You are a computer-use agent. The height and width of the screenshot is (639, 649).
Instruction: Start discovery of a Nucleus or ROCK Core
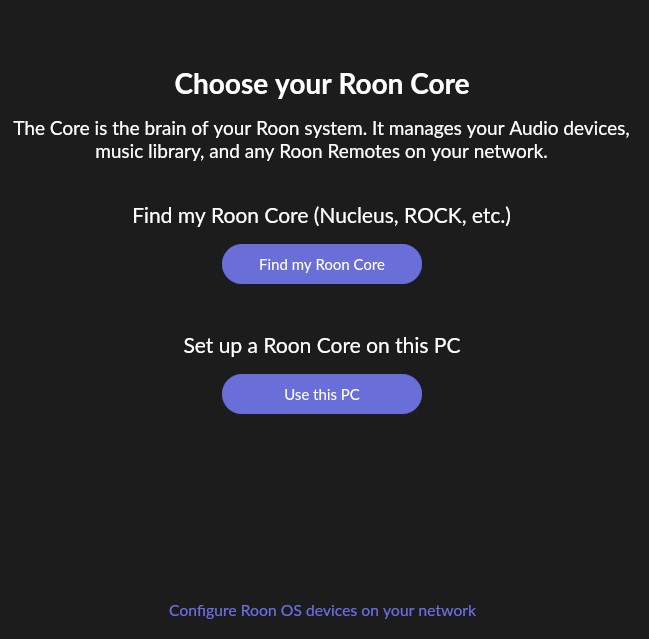point(322,264)
